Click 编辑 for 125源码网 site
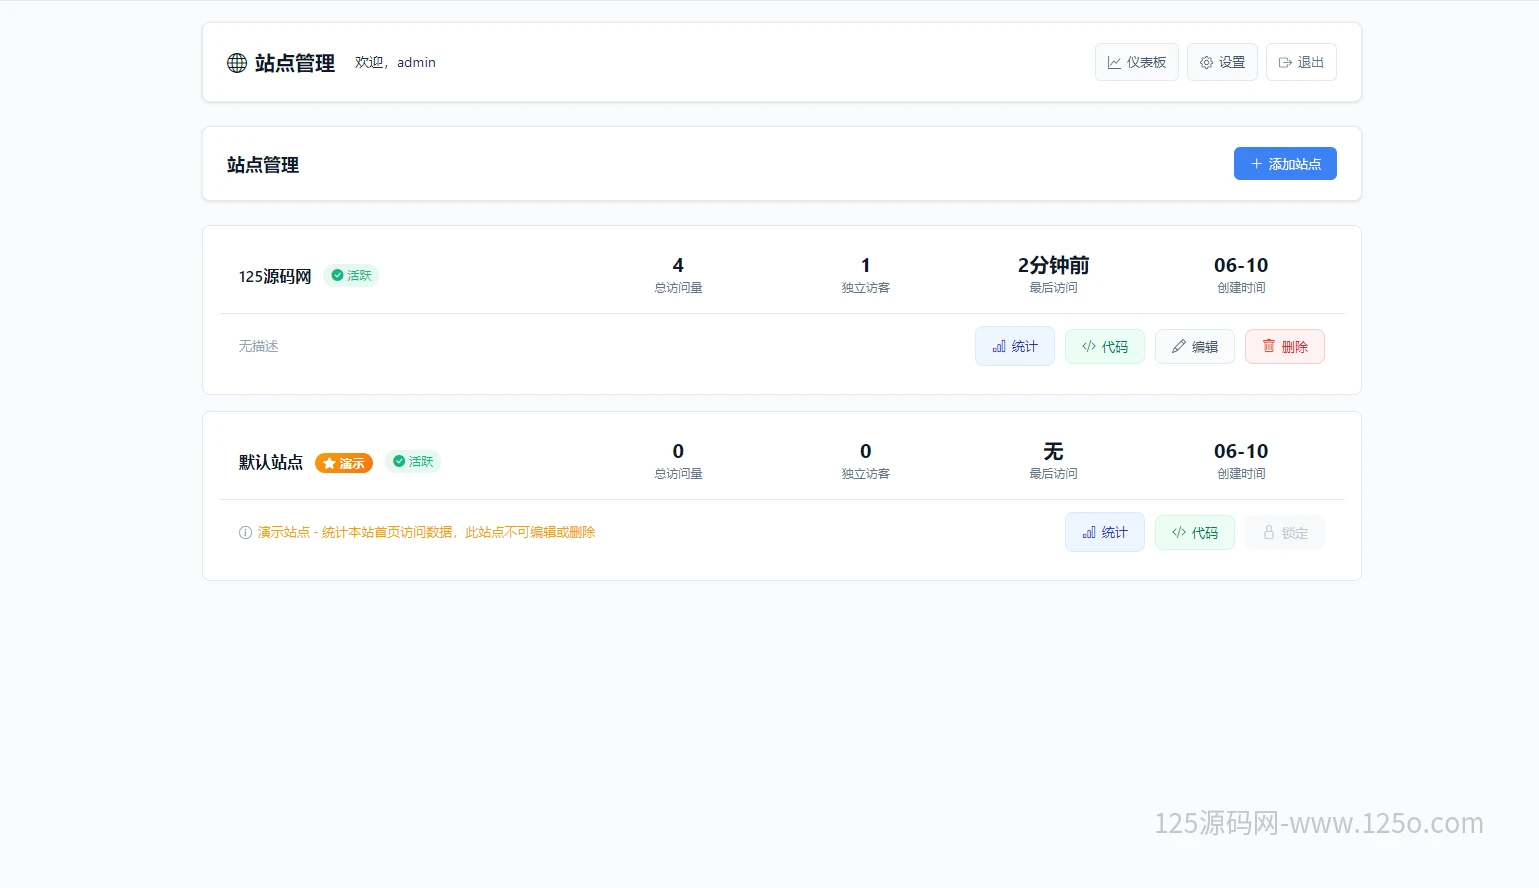The width and height of the screenshot is (1539, 888). pos(1195,347)
